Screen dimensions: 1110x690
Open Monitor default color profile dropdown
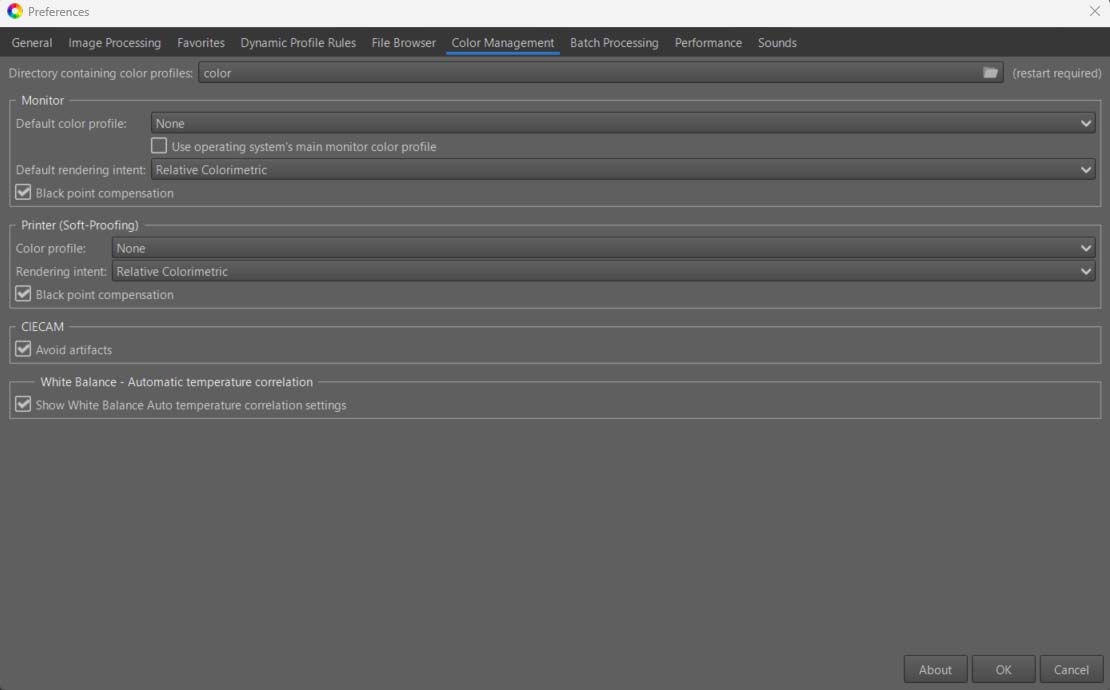pos(622,124)
